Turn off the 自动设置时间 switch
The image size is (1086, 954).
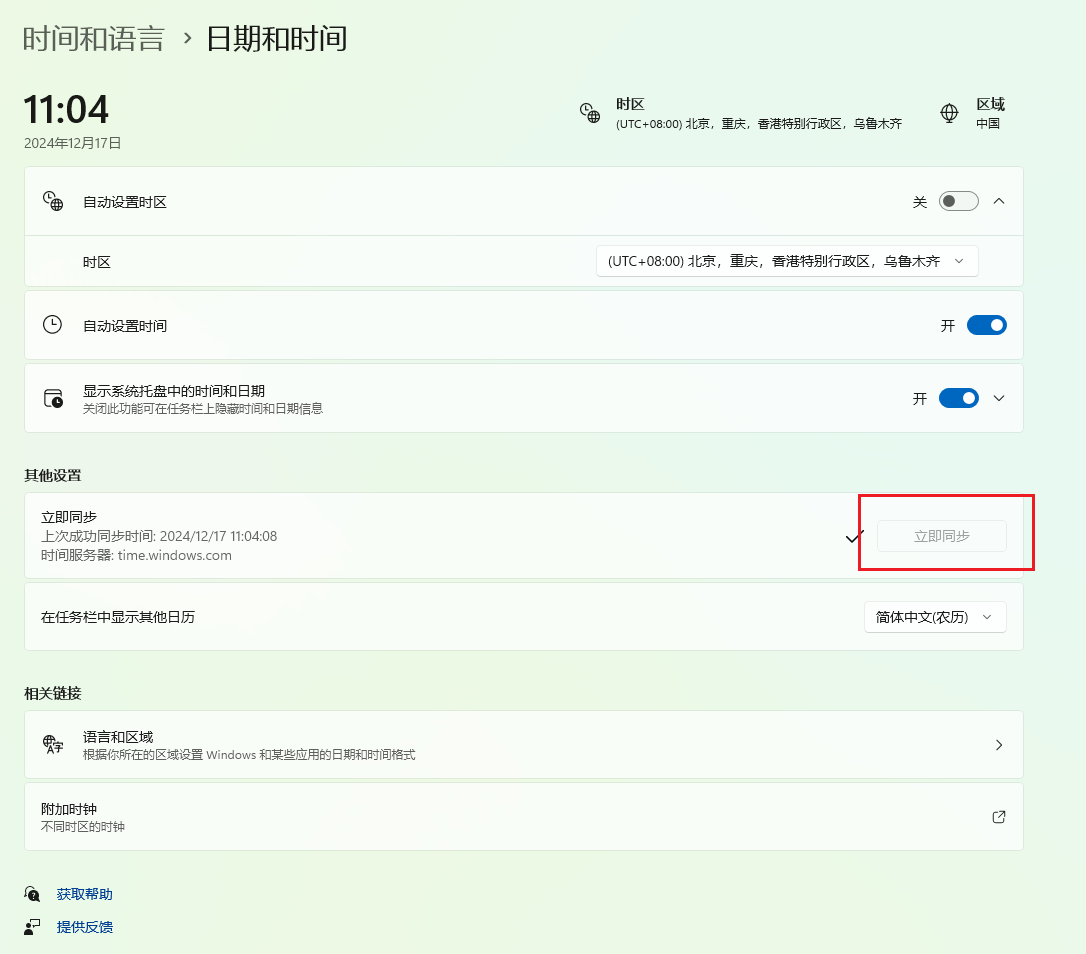click(986, 325)
